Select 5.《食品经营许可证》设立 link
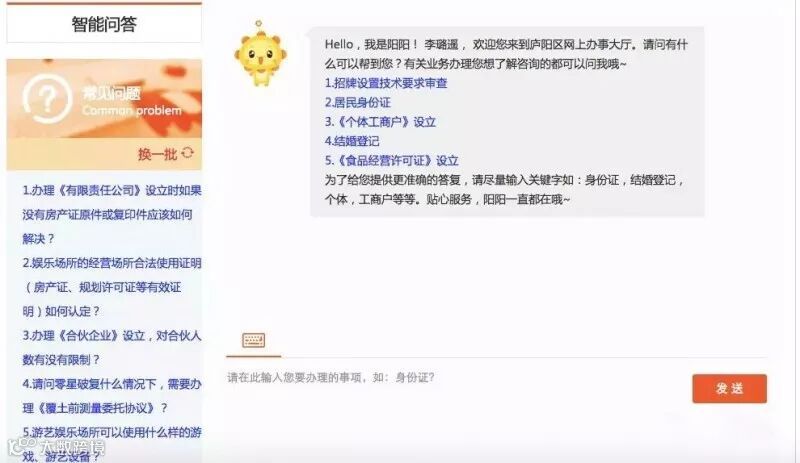The height and width of the screenshot is (463, 800). (x=392, y=161)
